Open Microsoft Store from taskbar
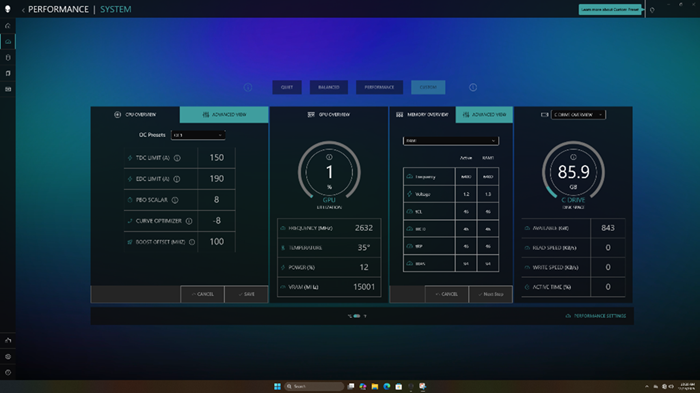 pos(399,386)
